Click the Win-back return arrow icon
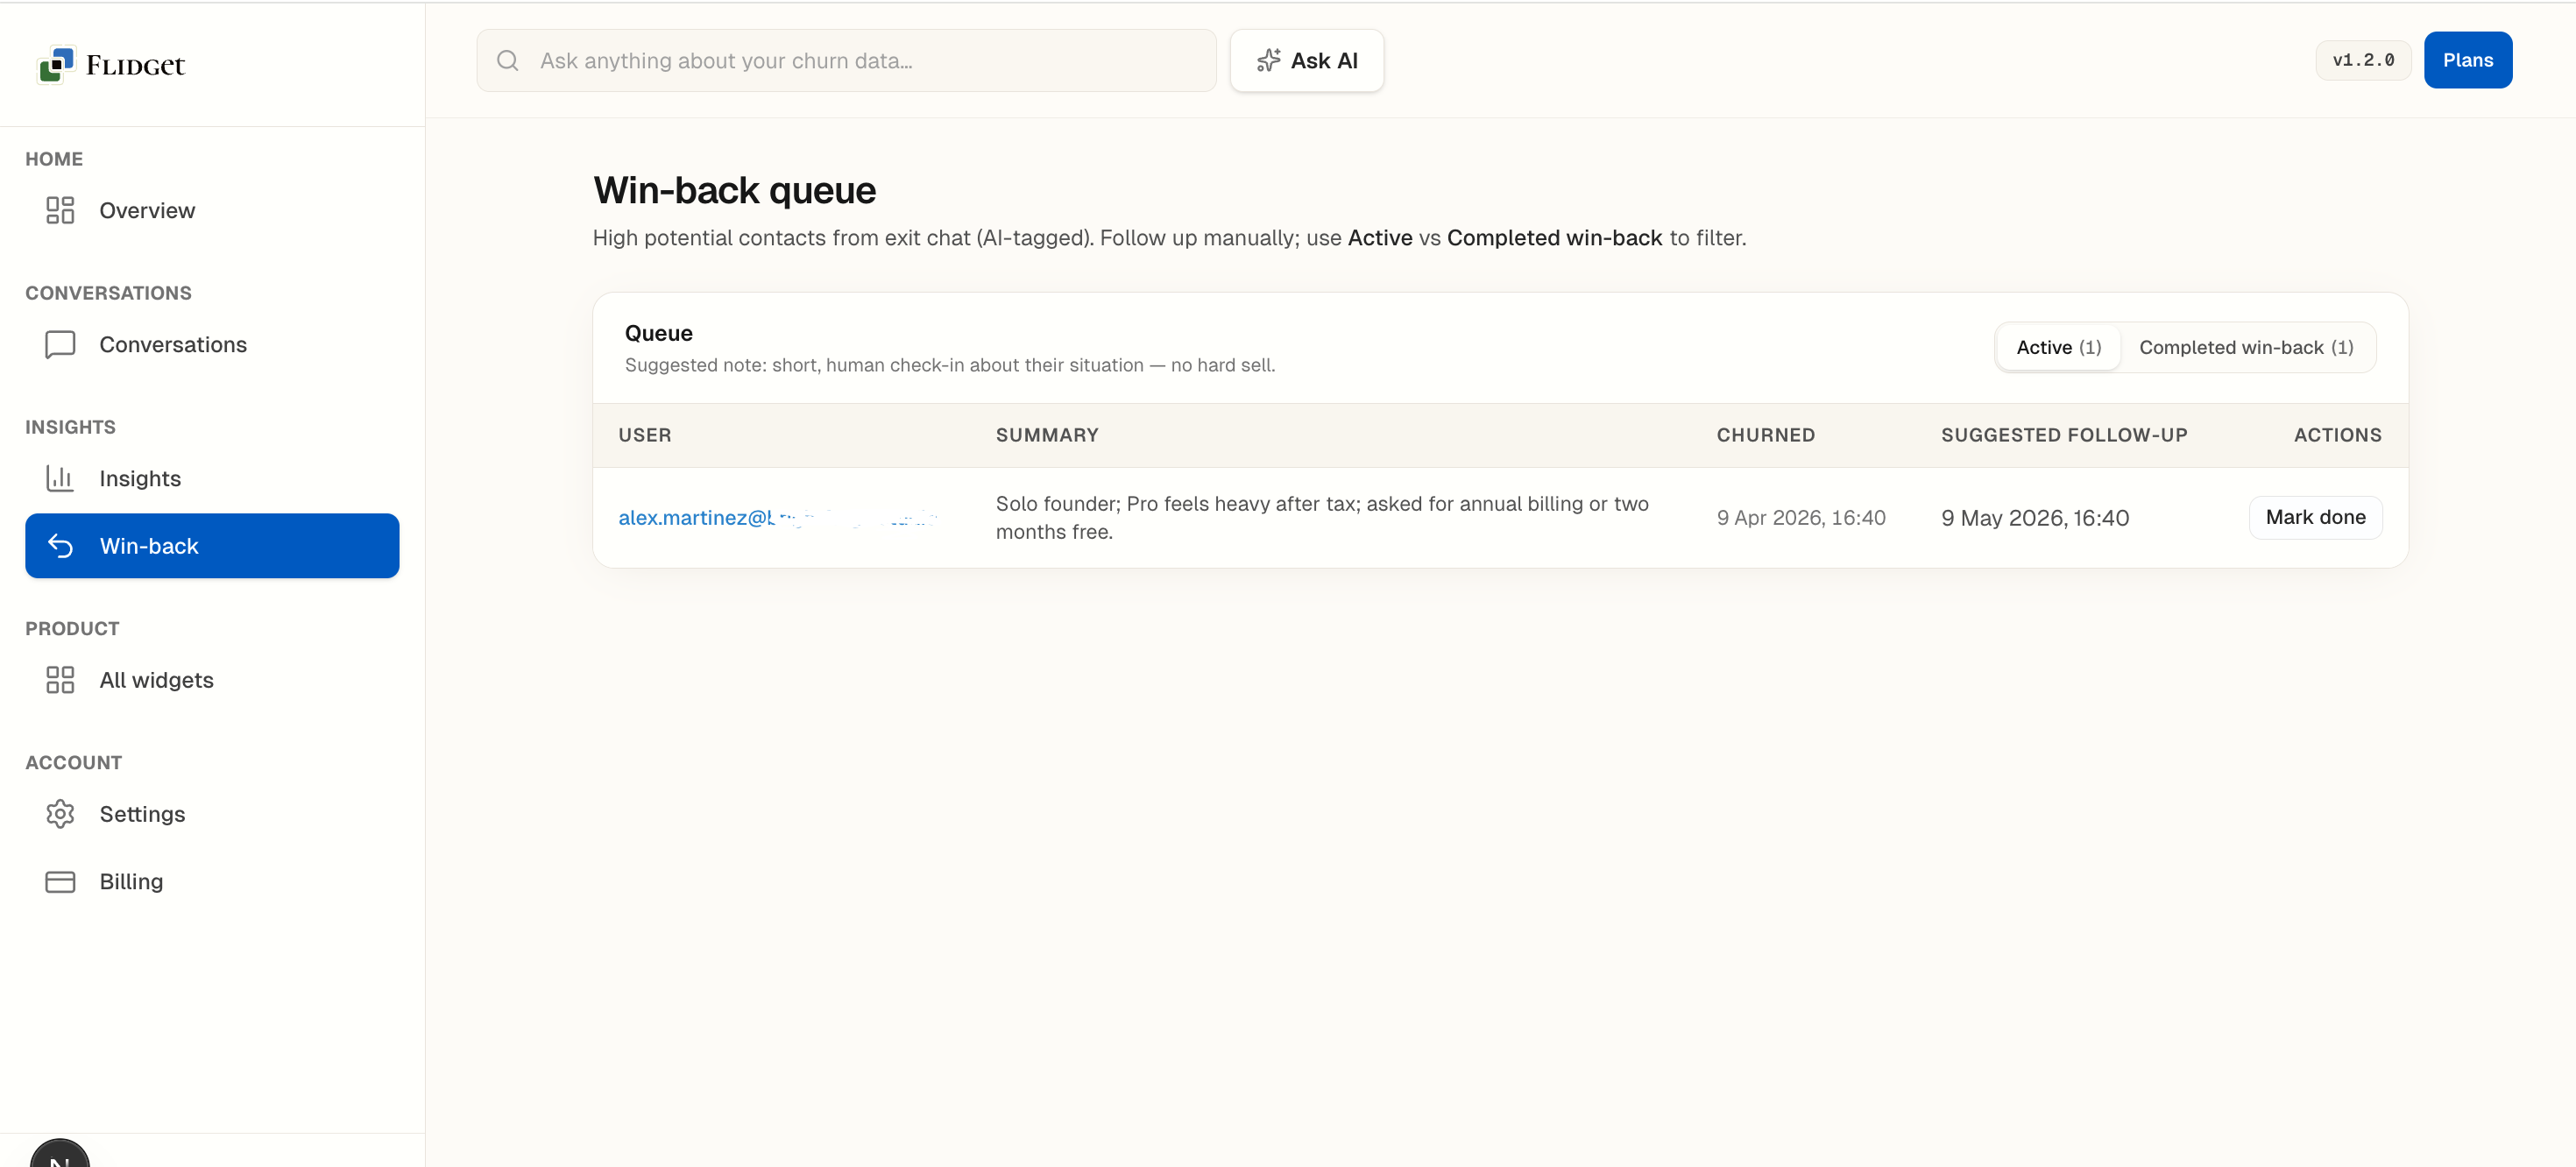2576x1167 pixels. pos(60,546)
